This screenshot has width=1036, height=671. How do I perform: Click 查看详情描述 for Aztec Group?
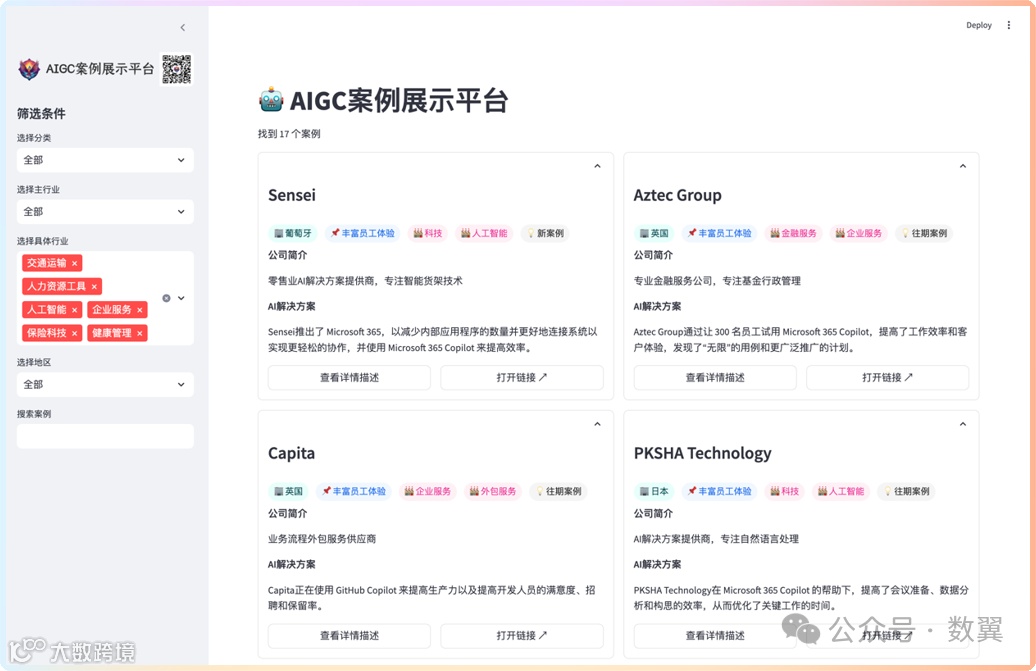pos(715,378)
